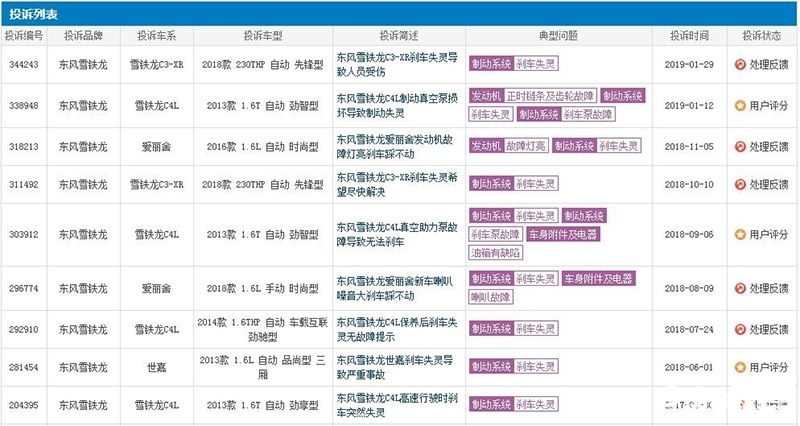800x426 pixels.
Task: Click the date 2018-06-01
Action: coord(689,367)
